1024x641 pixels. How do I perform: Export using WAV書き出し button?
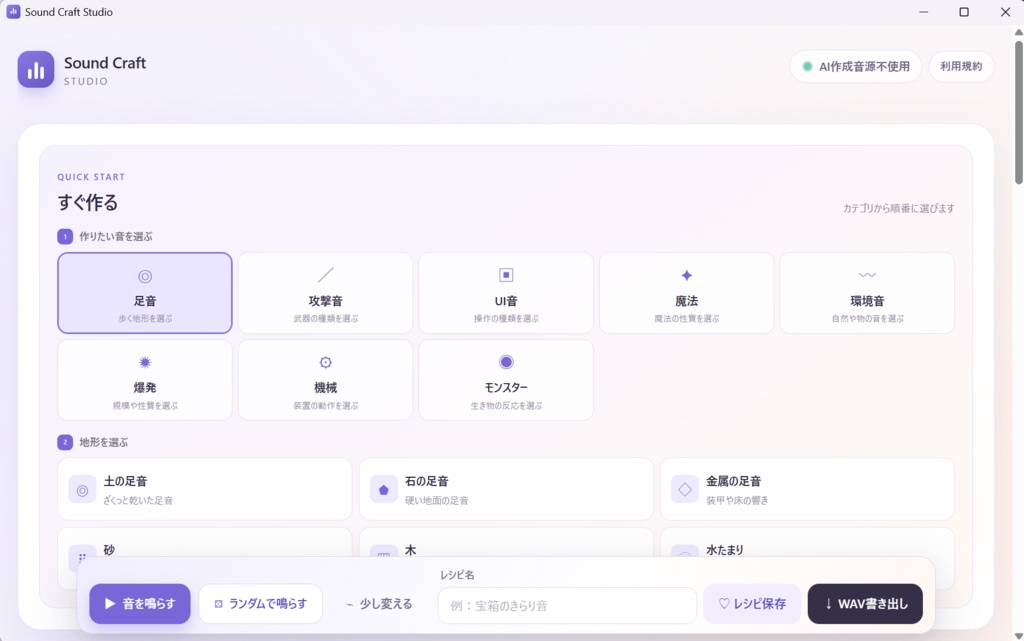click(x=865, y=604)
